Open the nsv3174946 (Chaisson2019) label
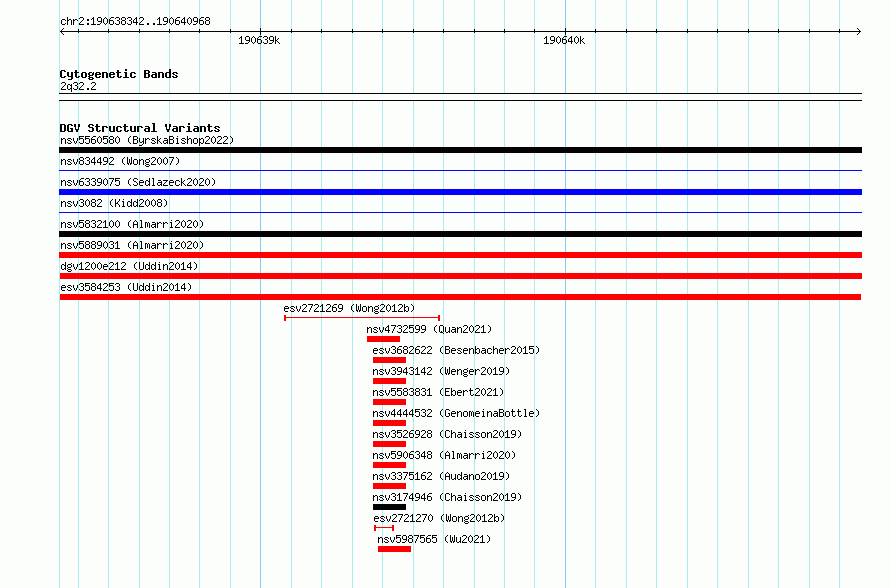 click(x=447, y=497)
